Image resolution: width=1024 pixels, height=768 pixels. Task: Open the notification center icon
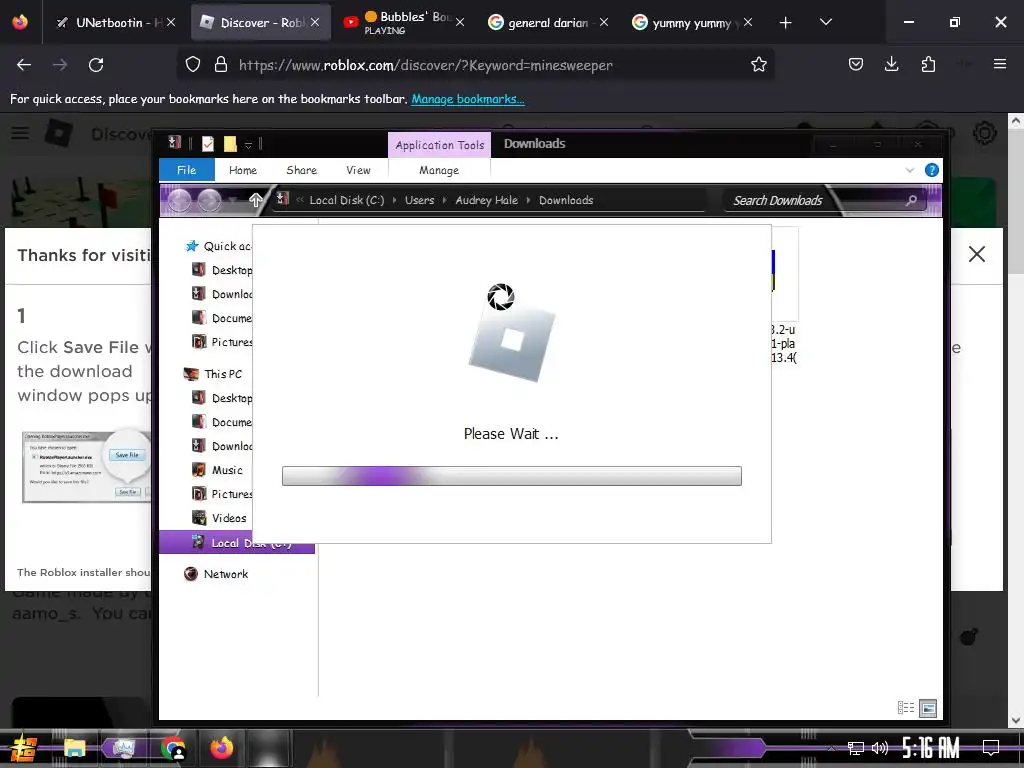click(x=991, y=748)
